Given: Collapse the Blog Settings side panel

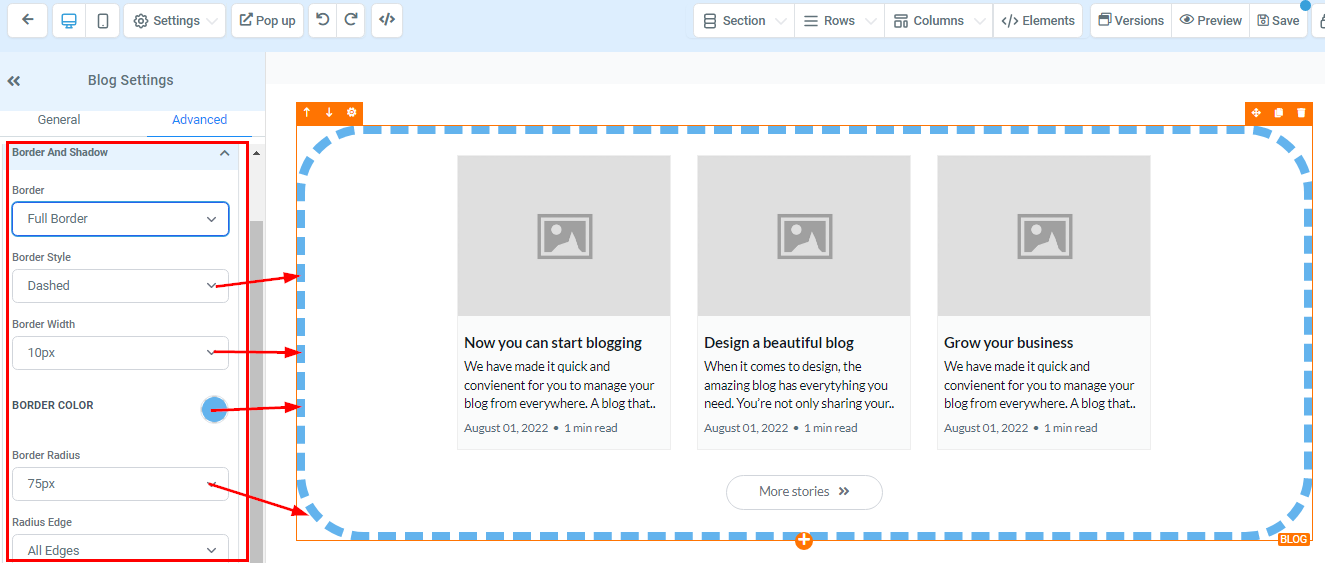Looking at the screenshot, I should pyautogui.click(x=14, y=81).
